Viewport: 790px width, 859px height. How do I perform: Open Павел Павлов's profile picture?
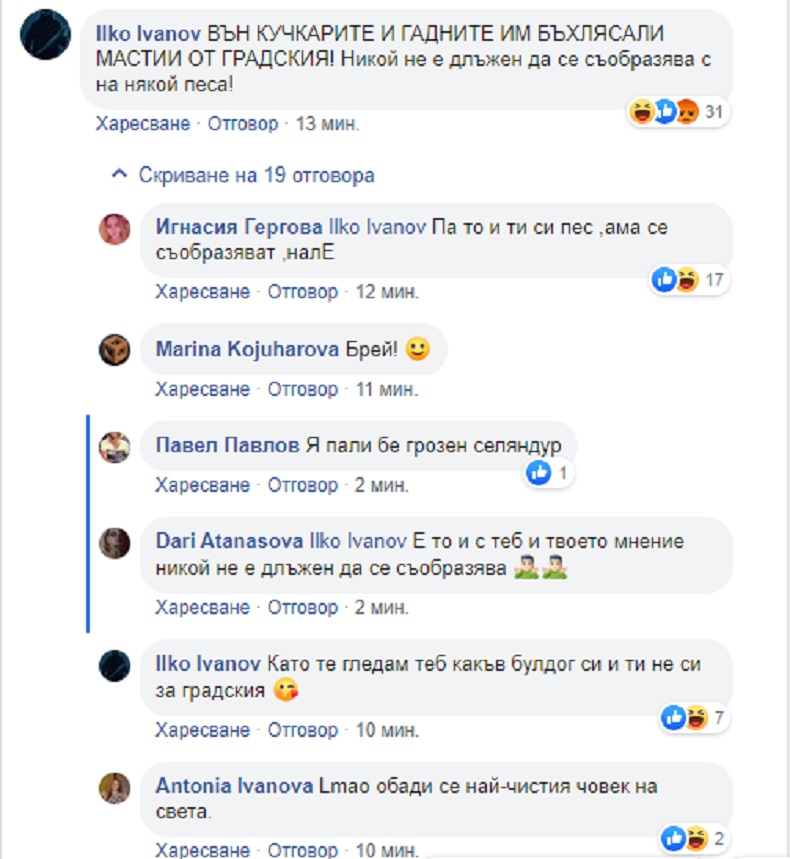point(115,446)
